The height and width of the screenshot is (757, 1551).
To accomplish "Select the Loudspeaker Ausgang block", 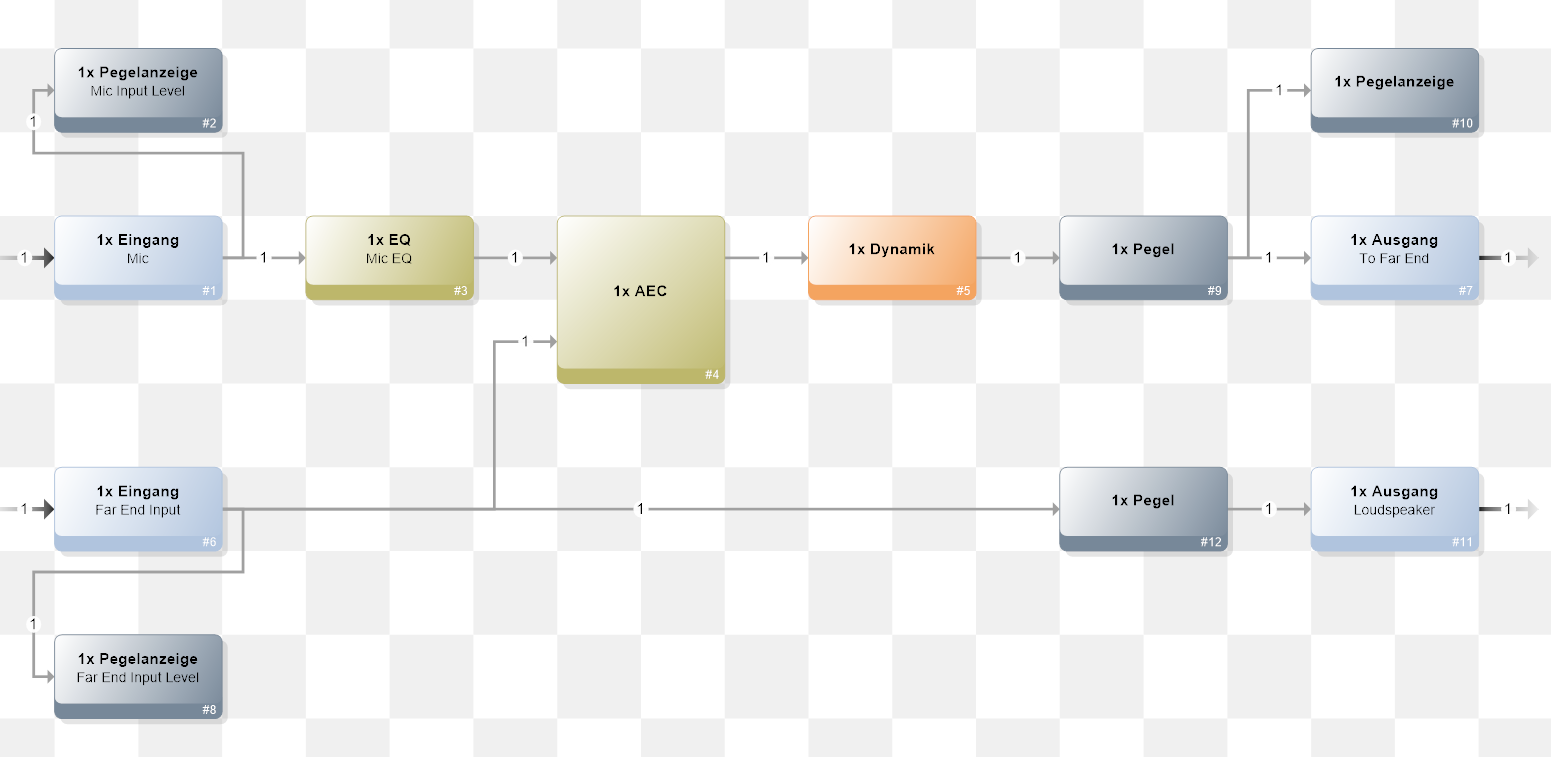I will tap(1394, 509).
